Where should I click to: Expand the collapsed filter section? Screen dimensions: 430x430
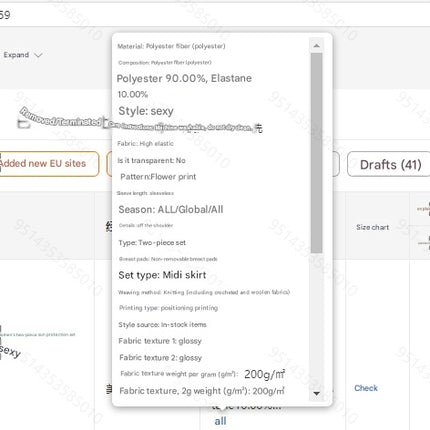coord(23,55)
